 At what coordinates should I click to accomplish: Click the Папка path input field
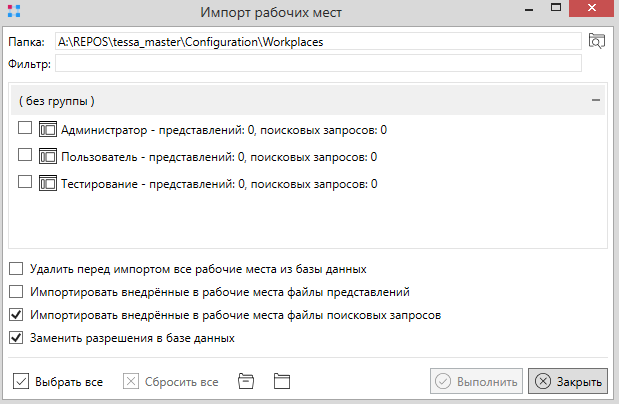318,42
